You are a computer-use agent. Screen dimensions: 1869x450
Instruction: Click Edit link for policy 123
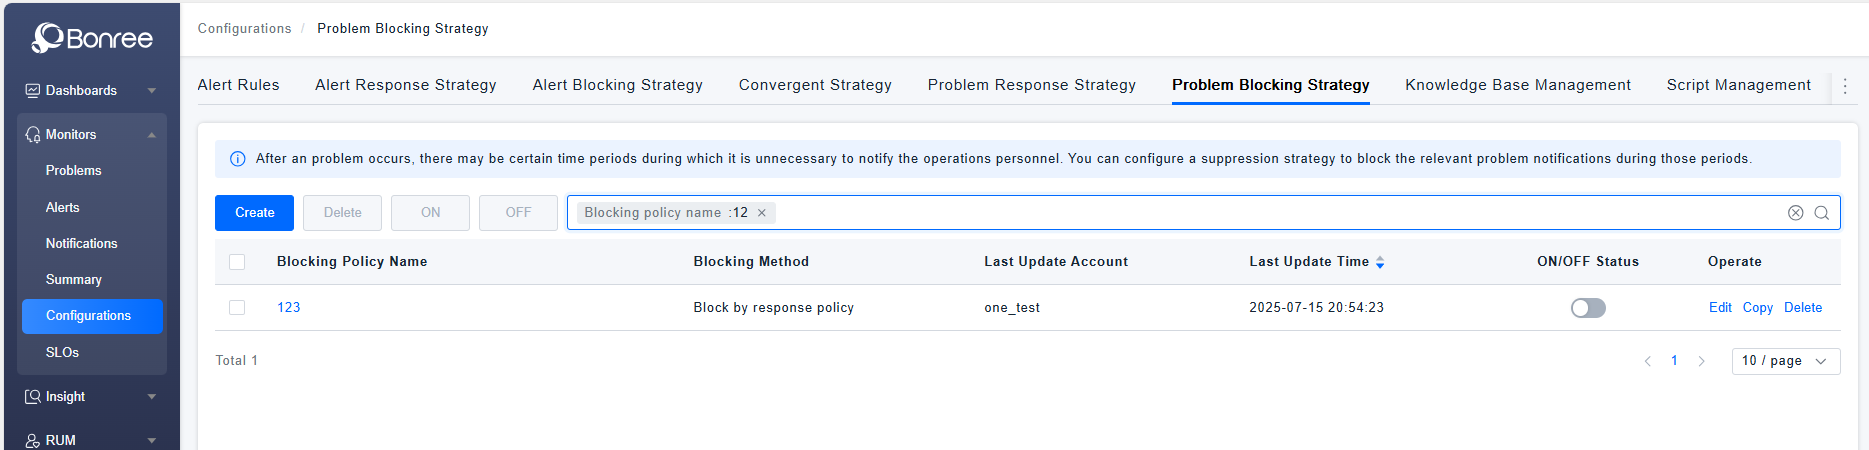(x=1719, y=308)
